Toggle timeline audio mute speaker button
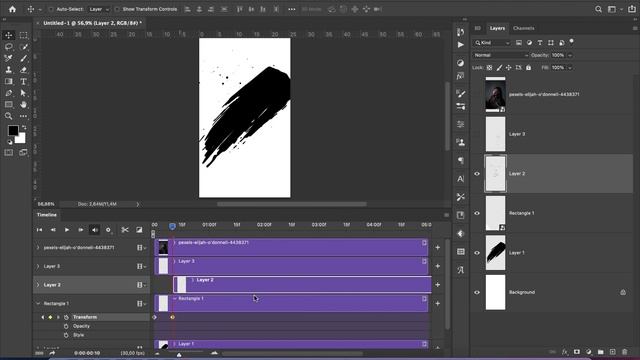Image resolution: width=640 pixels, height=360 pixels. coord(94,230)
